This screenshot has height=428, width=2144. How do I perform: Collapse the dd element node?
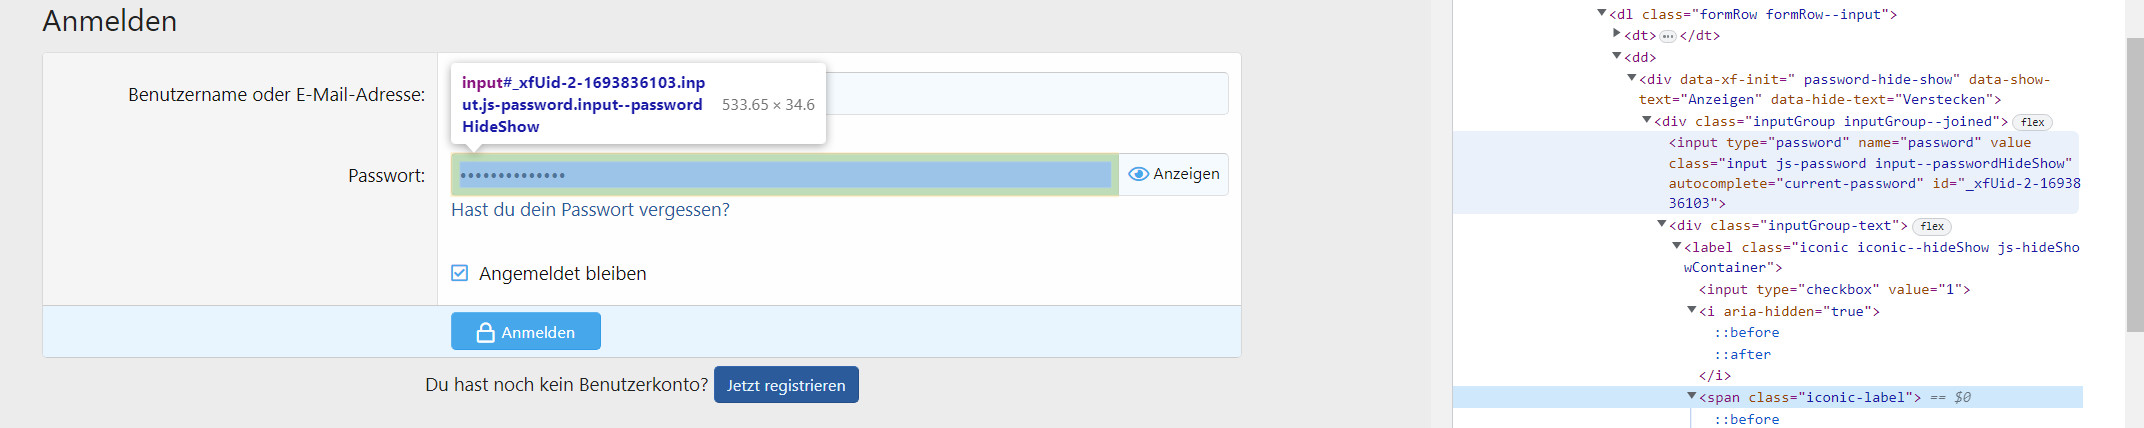pos(1616,56)
